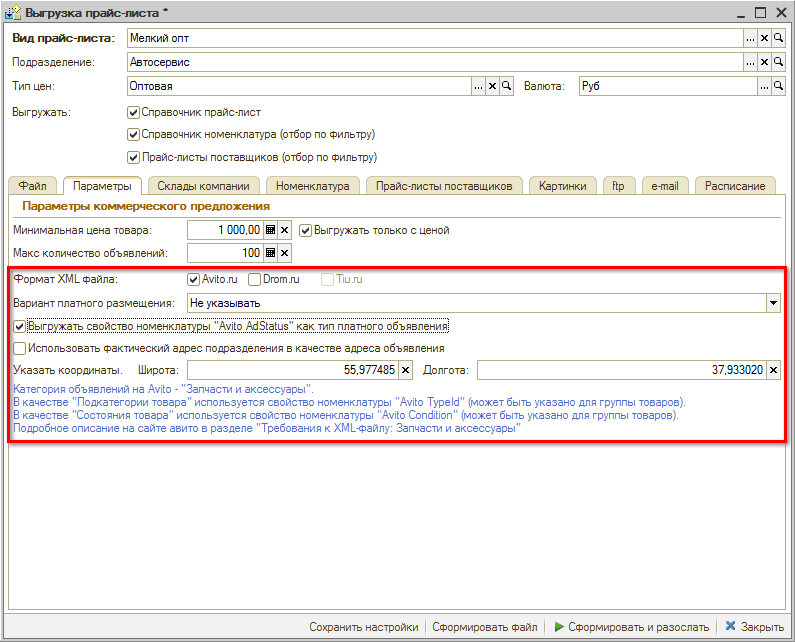Click magnifier icon next to Вид прайс-листа
Viewport: 795px width, 642px height.
tap(778, 38)
